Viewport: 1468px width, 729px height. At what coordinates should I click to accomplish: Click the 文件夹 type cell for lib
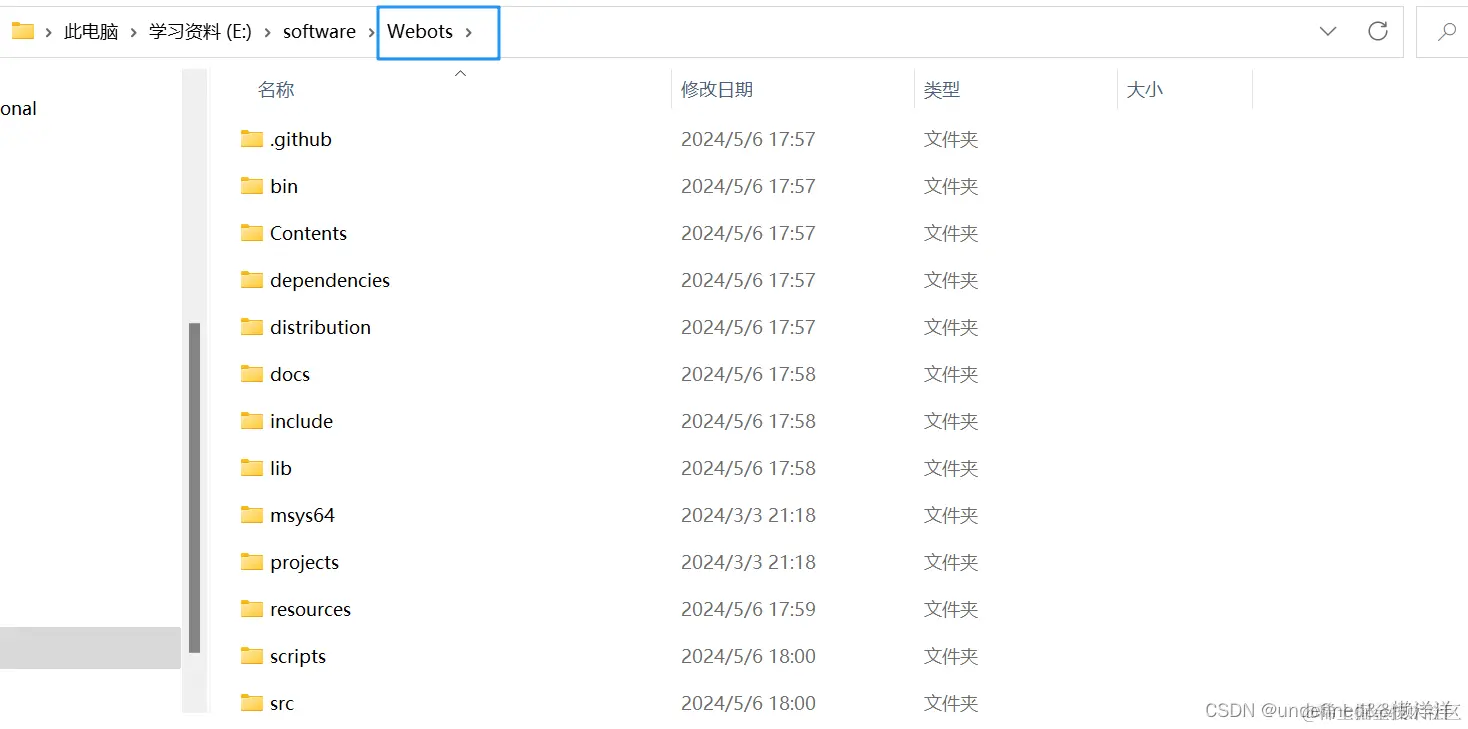(x=951, y=468)
